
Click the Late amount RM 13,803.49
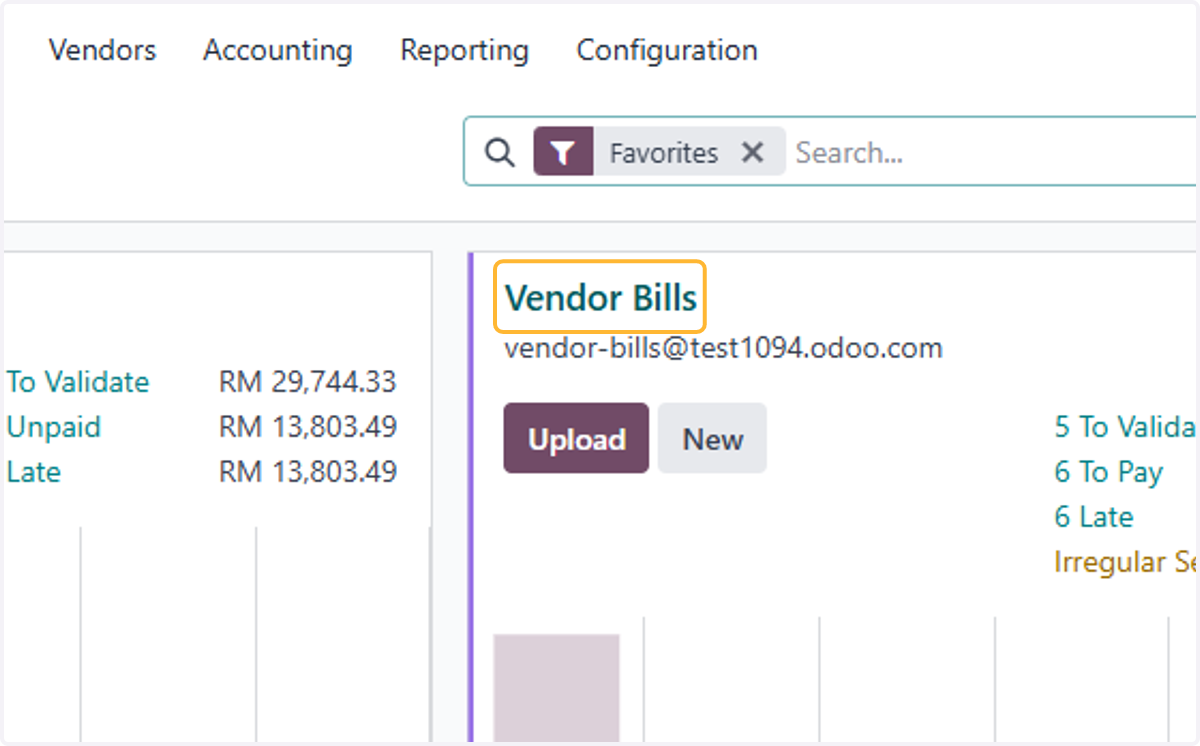308,471
